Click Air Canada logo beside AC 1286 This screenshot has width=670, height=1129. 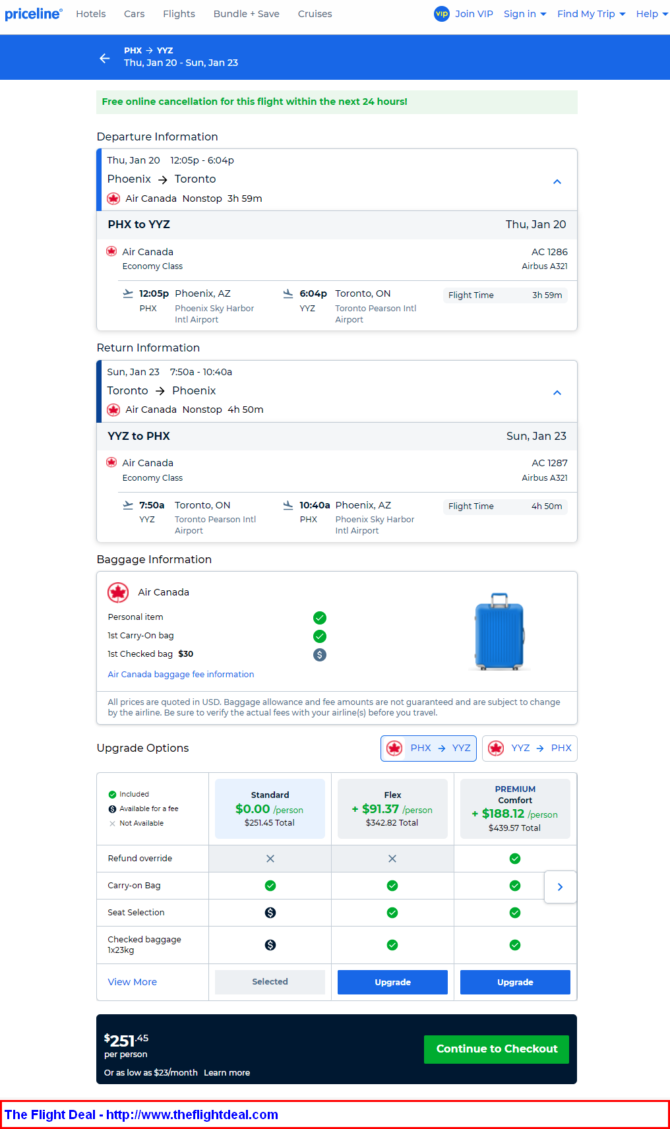(x=112, y=251)
